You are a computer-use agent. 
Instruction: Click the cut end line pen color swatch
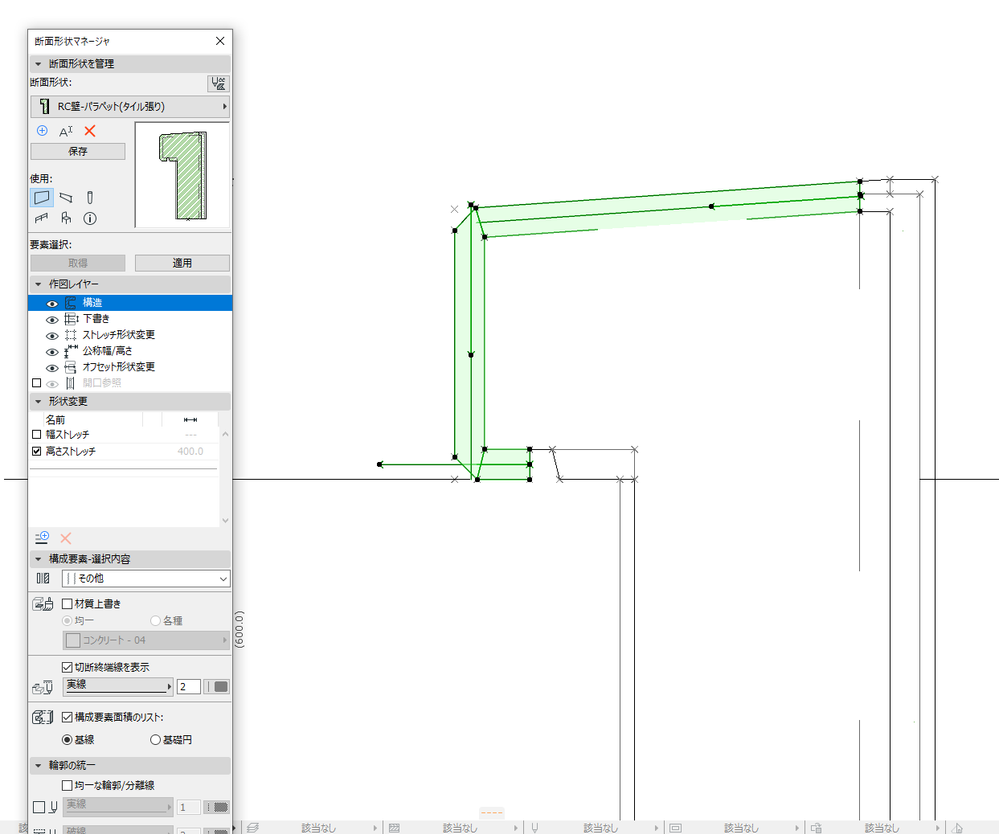[x=216, y=687]
